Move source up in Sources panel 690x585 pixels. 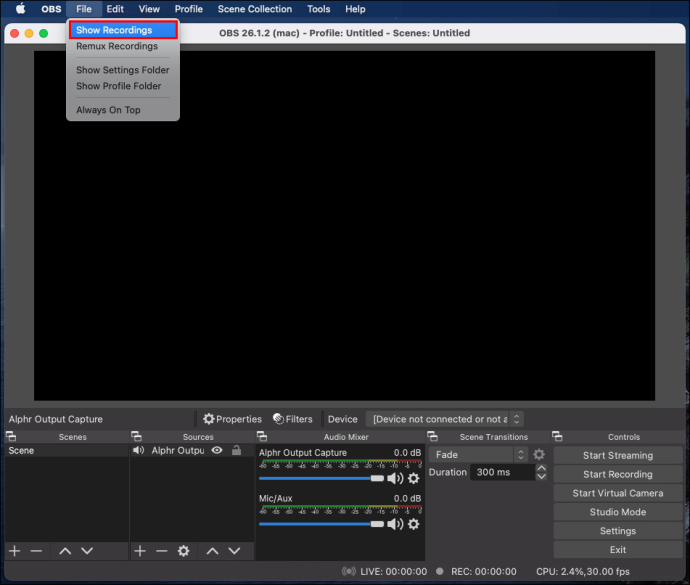(x=213, y=551)
